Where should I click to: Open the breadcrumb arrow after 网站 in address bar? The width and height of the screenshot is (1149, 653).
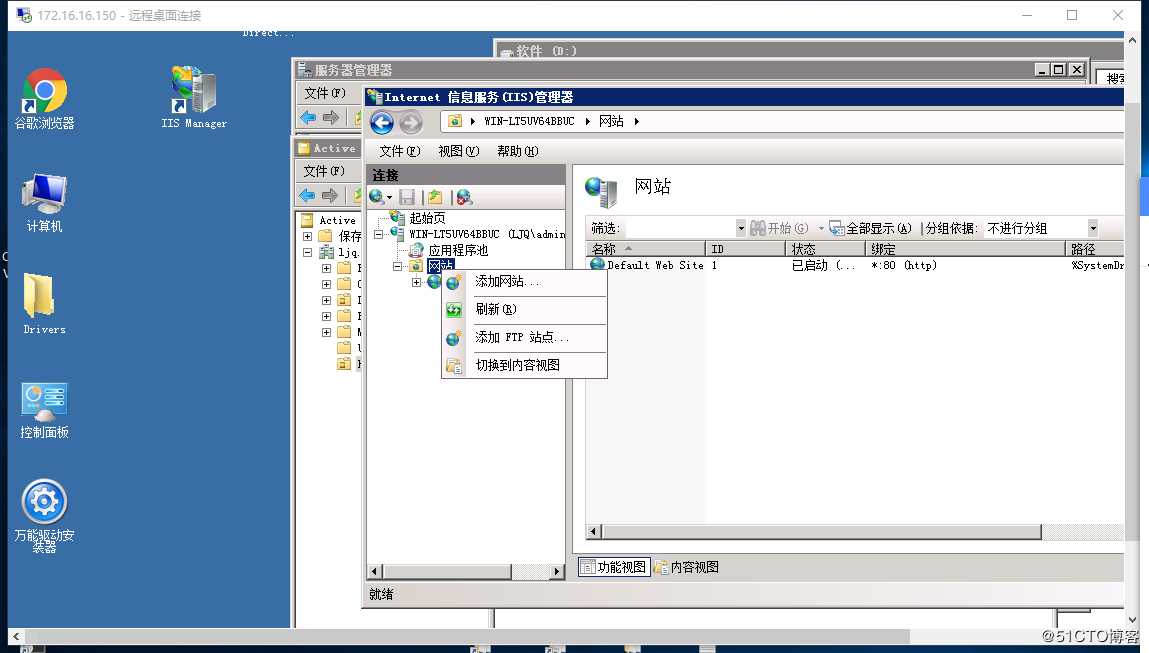[x=637, y=122]
